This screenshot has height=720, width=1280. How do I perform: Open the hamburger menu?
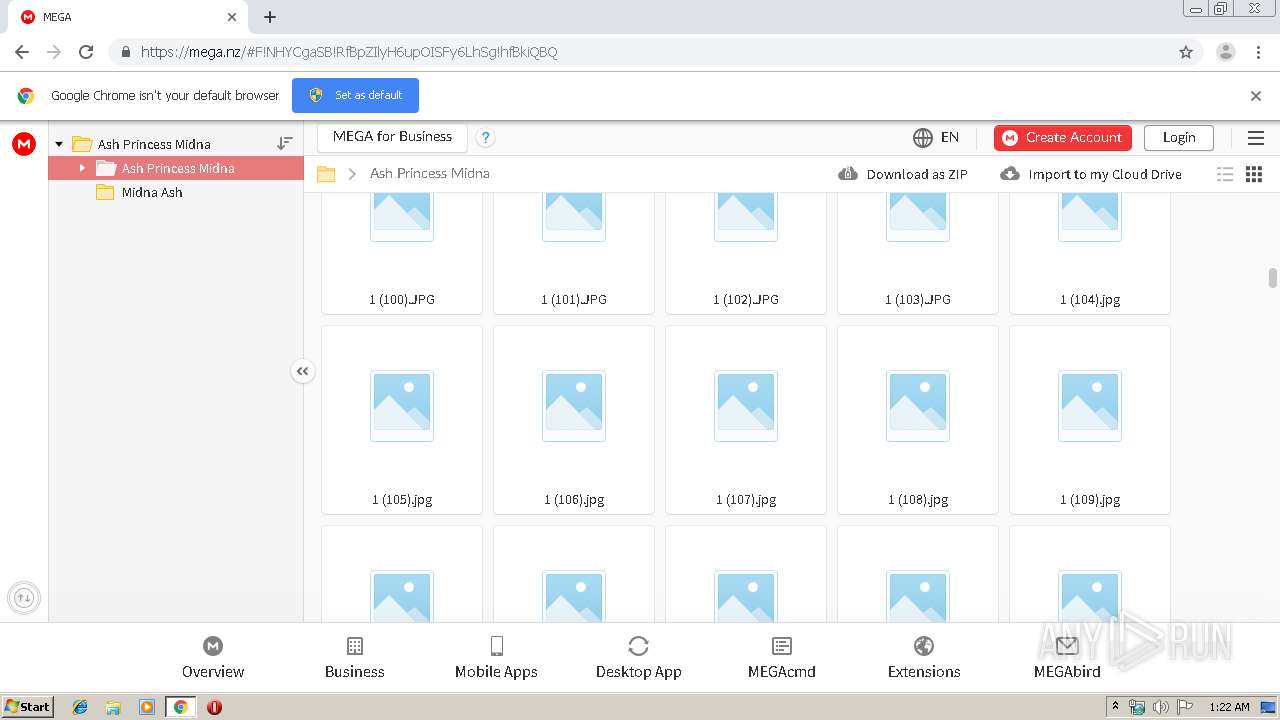[1256, 138]
